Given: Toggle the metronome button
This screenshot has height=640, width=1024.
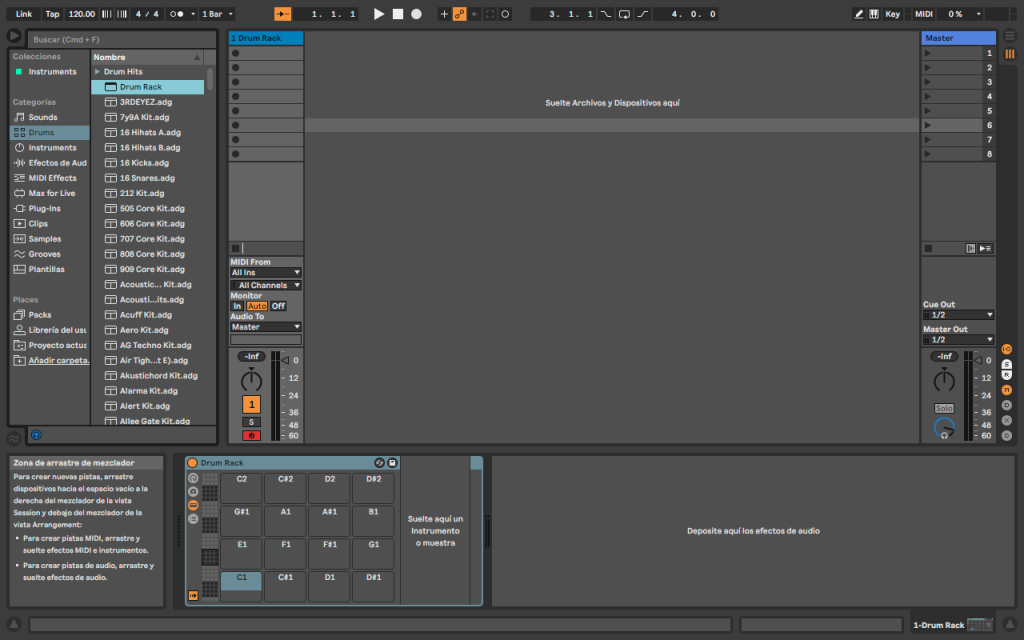Looking at the screenshot, I should [176, 14].
